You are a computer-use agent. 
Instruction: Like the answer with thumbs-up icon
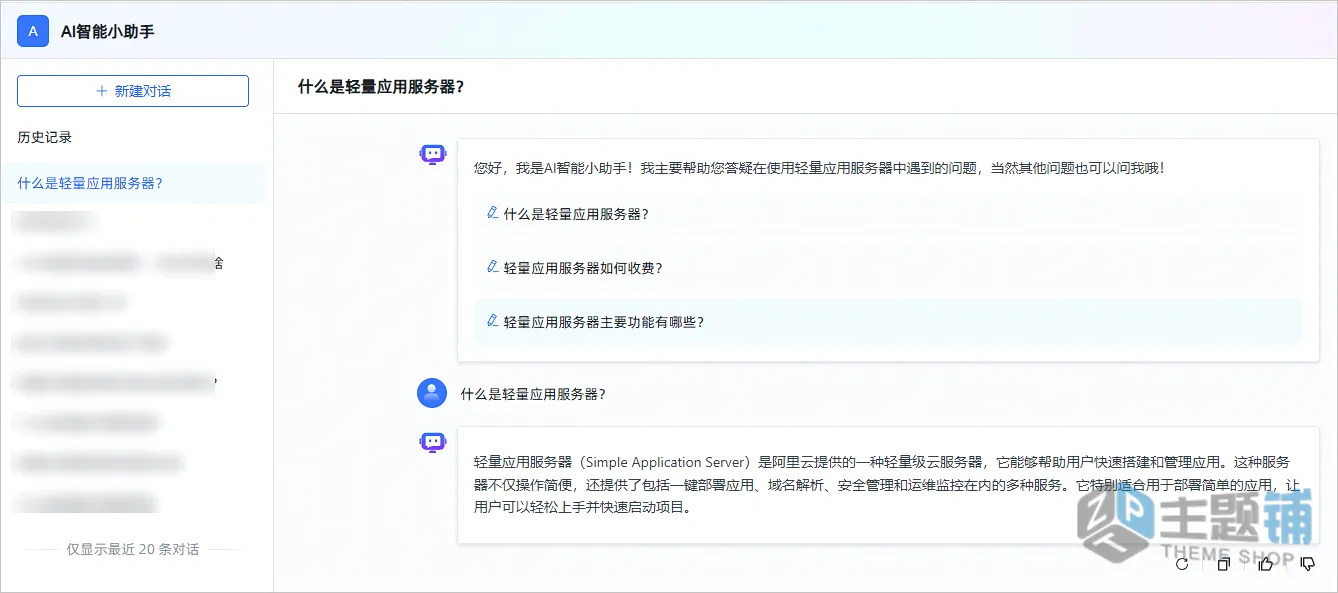coord(1266,564)
